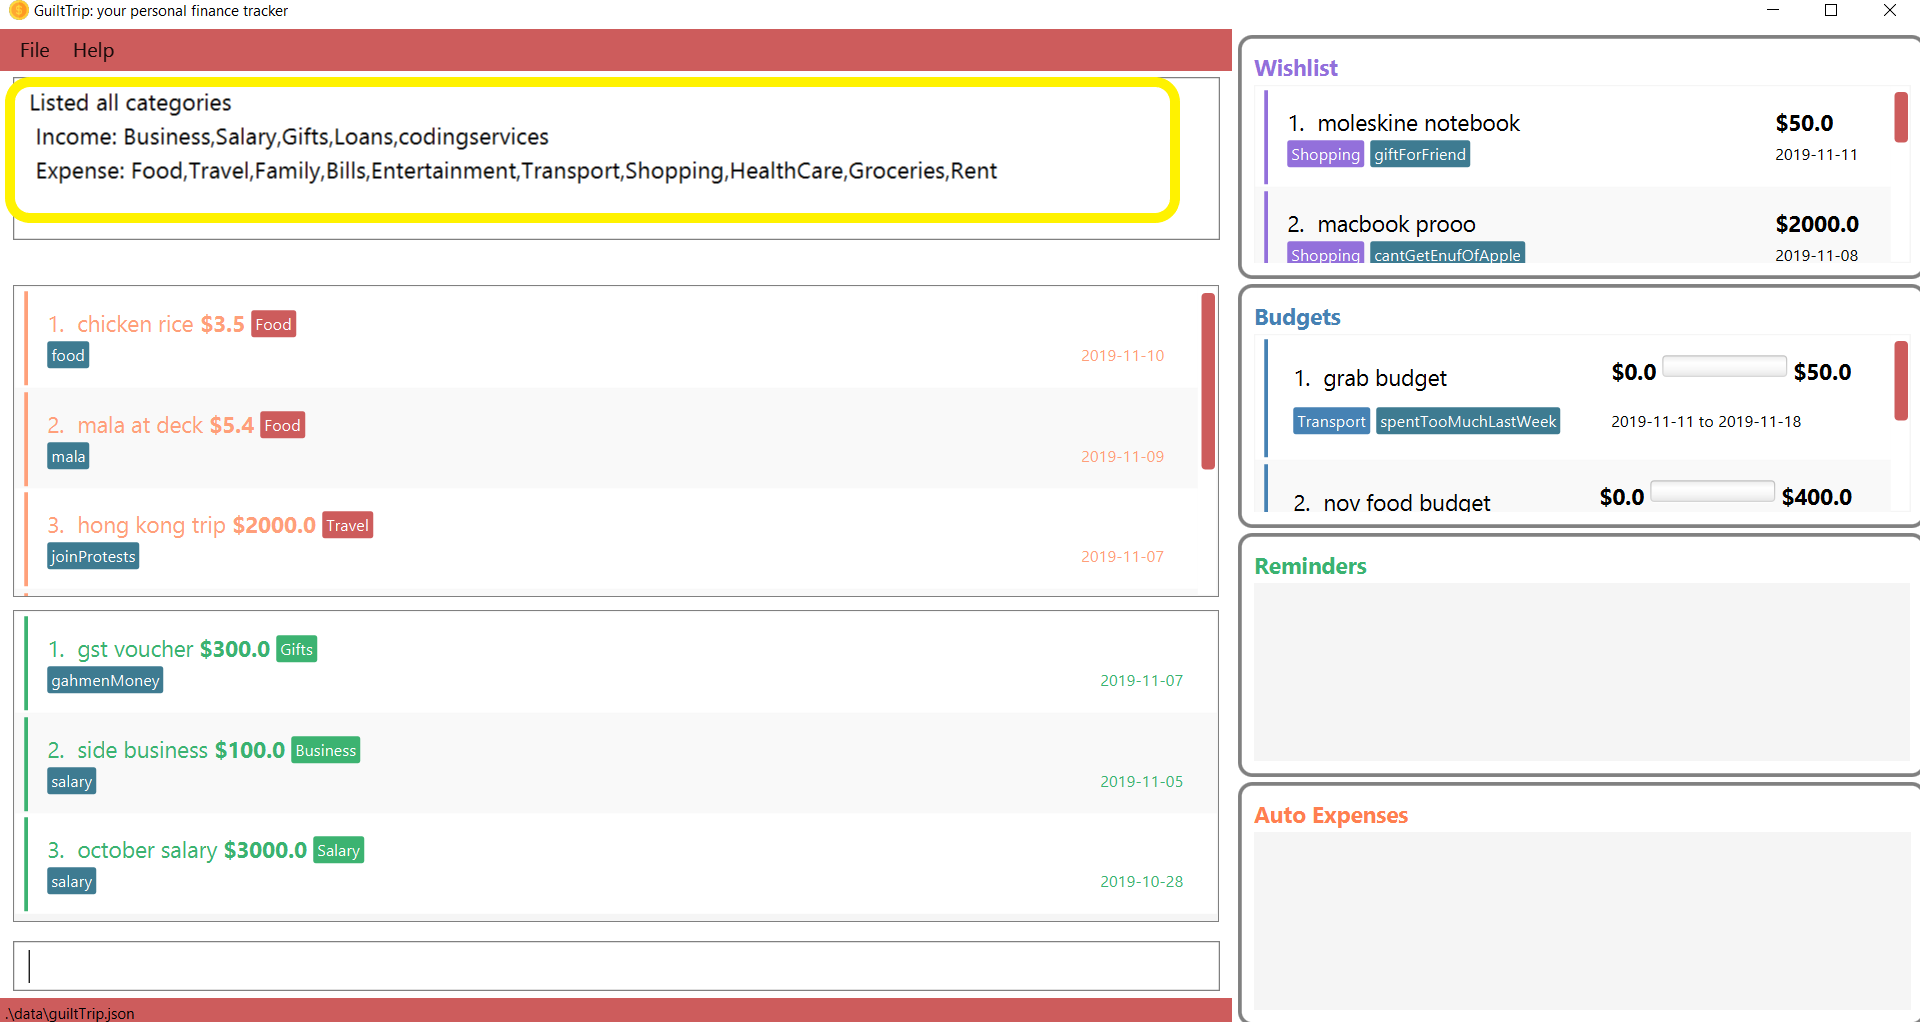Select the moleskine notebook wishlist item
This screenshot has width=1920, height=1022.
coord(1578,137)
